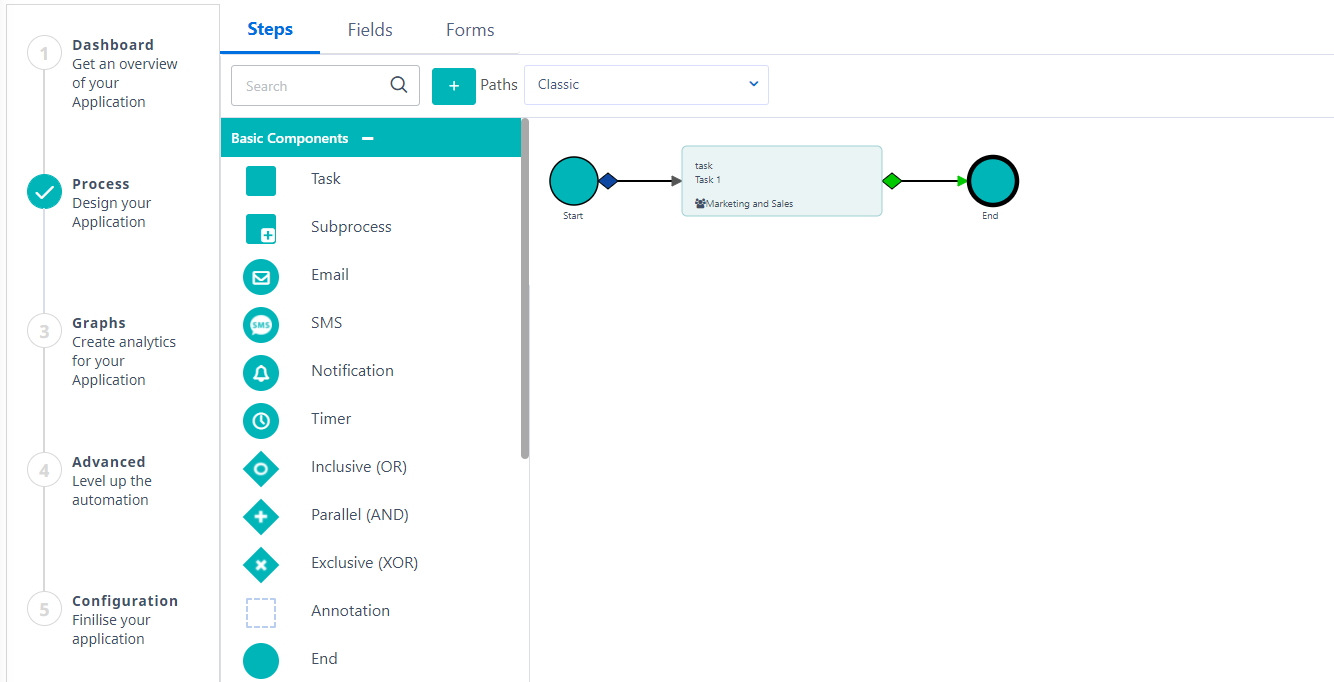
Task: Switch to the Fields tab
Action: (370, 30)
